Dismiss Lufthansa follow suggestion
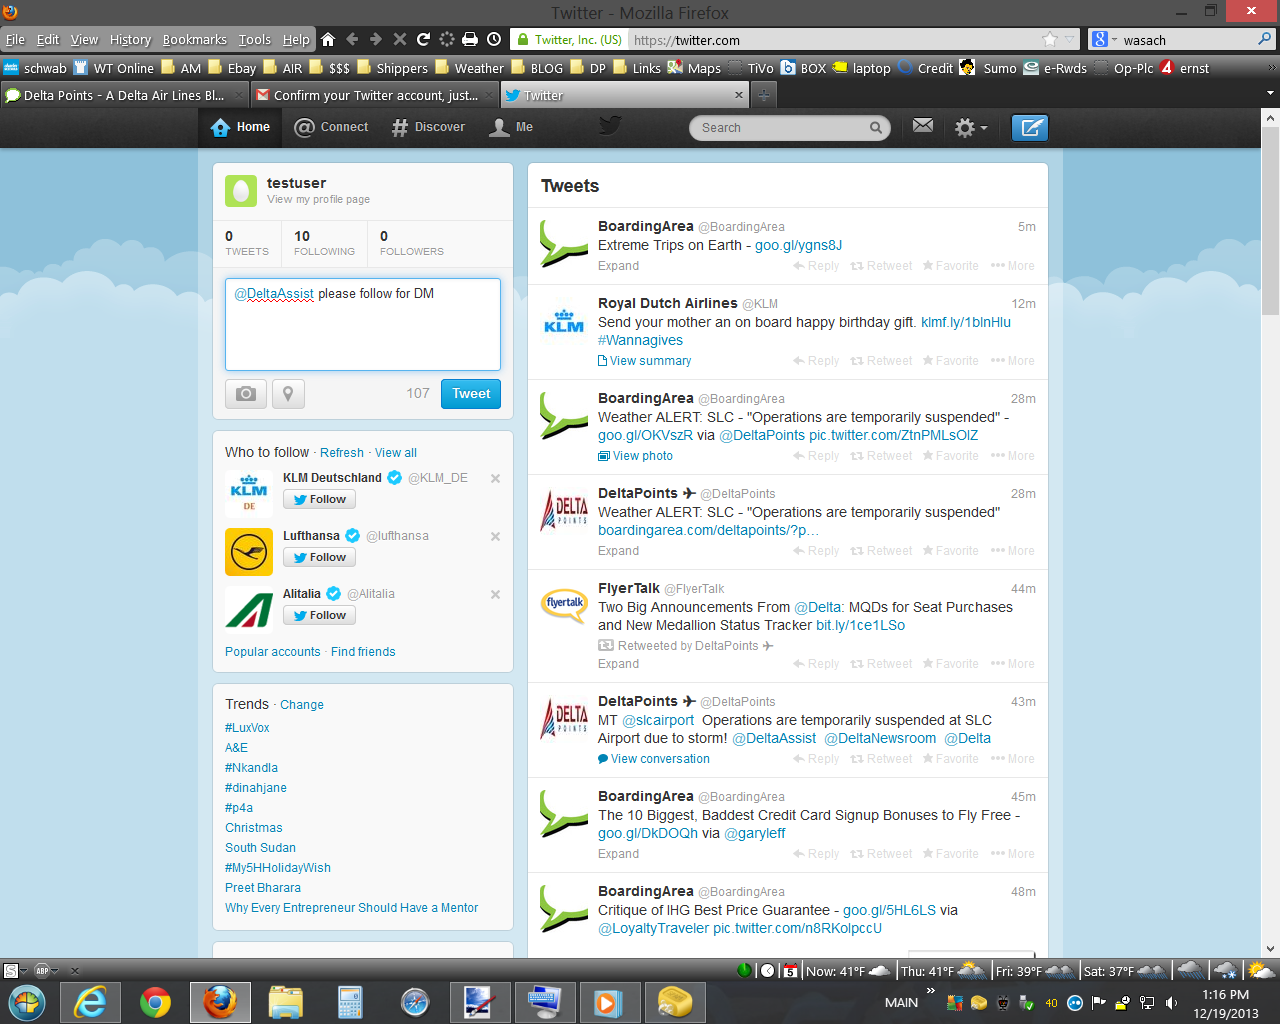 [x=495, y=537]
